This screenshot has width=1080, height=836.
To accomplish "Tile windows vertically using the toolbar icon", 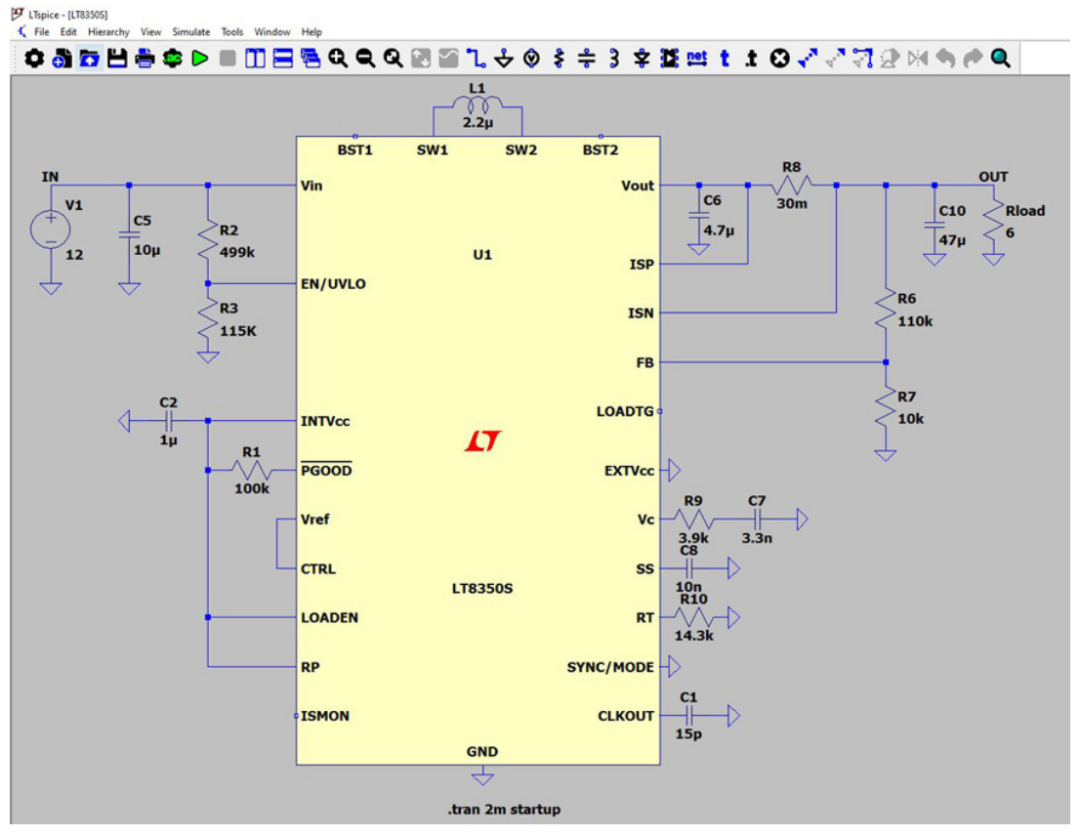I will [x=255, y=59].
